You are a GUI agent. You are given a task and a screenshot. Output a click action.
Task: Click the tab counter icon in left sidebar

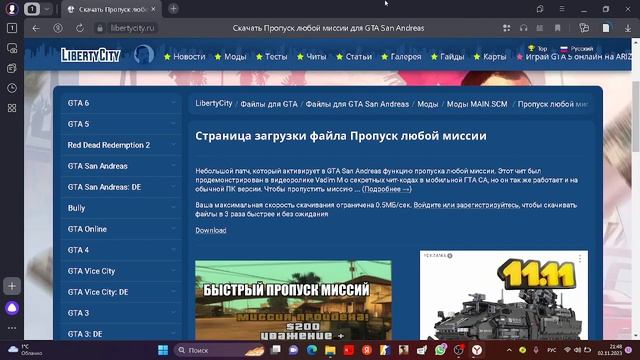tap(12, 28)
